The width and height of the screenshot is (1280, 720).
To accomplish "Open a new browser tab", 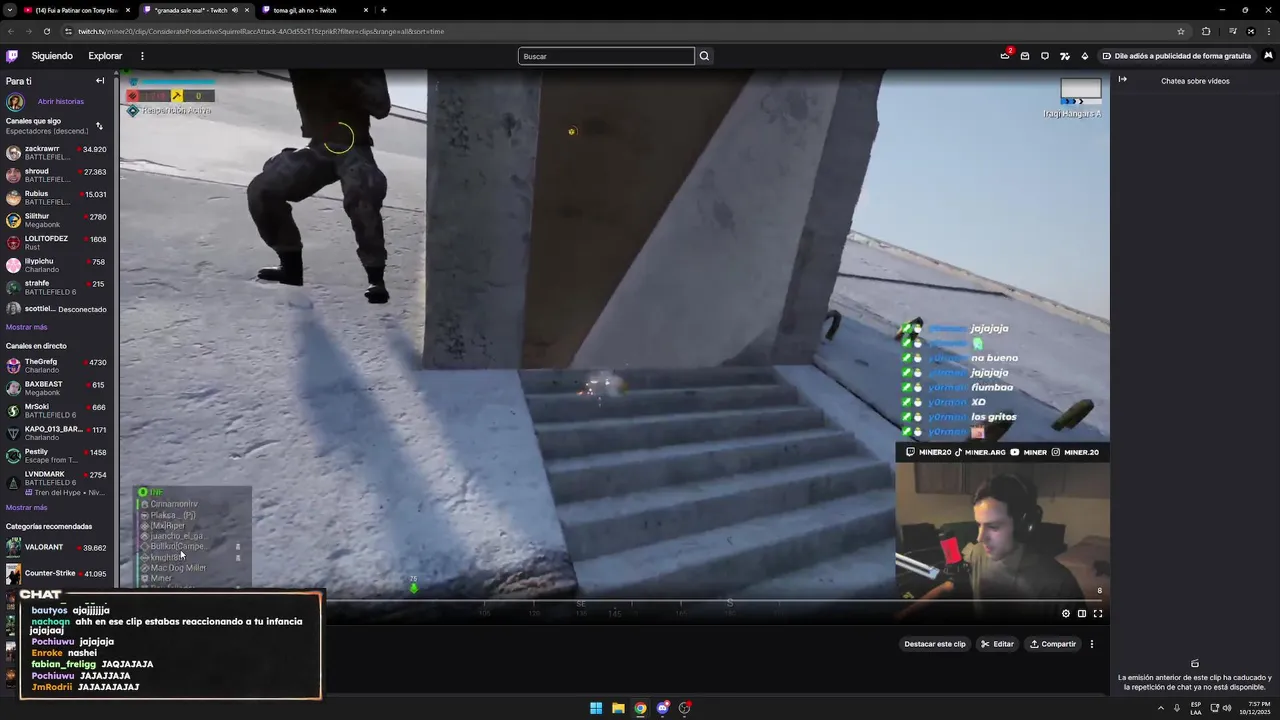I will click(x=384, y=10).
